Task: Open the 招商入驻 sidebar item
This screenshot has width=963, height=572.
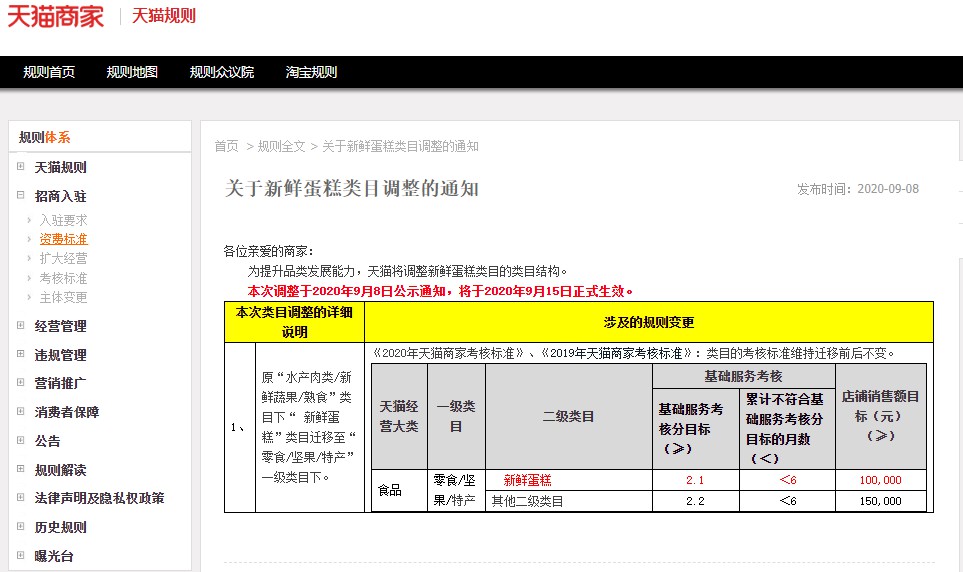Action: 60,196
